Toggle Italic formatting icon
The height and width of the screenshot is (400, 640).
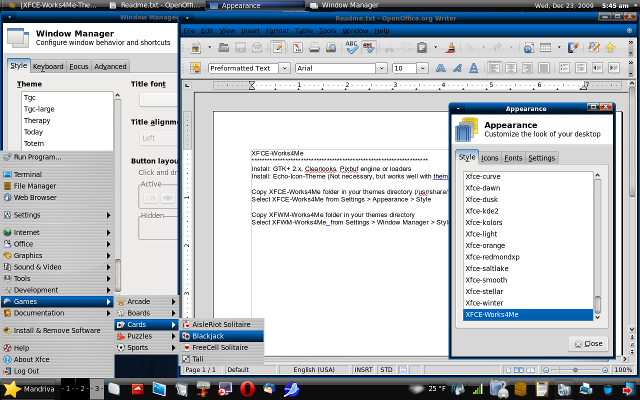click(x=457, y=68)
